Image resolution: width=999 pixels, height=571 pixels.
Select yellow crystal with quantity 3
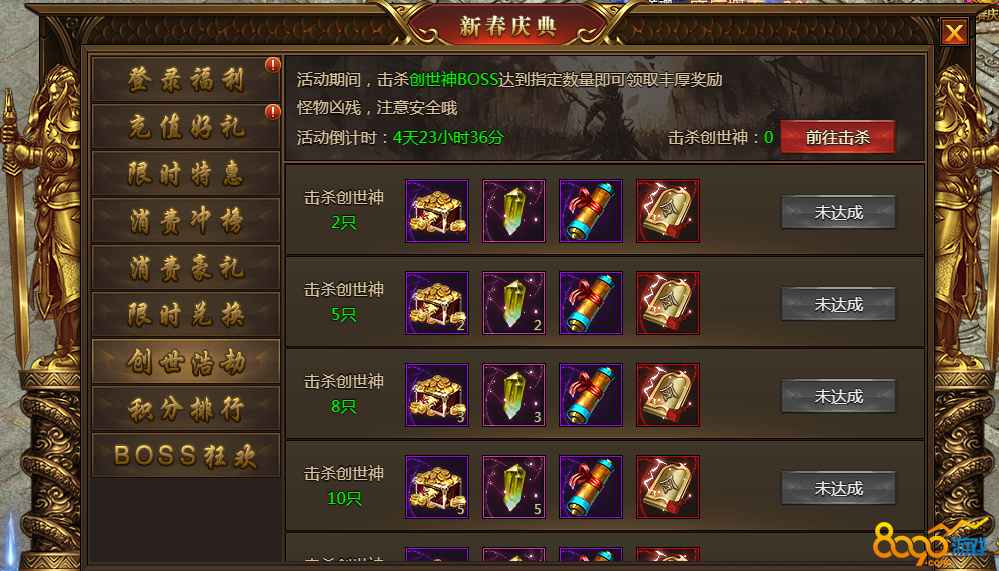click(514, 394)
